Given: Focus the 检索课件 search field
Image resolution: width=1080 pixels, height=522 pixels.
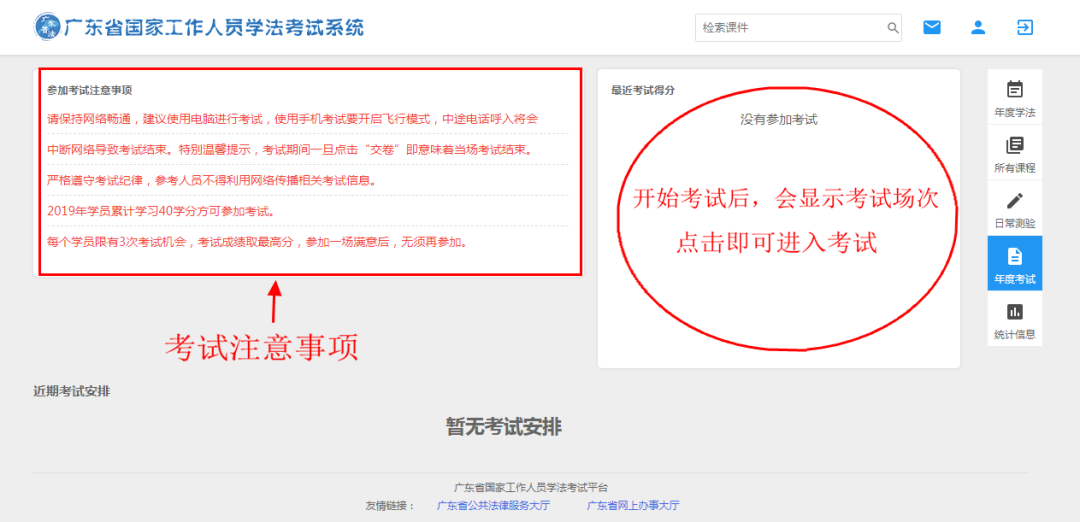Looking at the screenshot, I should coord(798,28).
